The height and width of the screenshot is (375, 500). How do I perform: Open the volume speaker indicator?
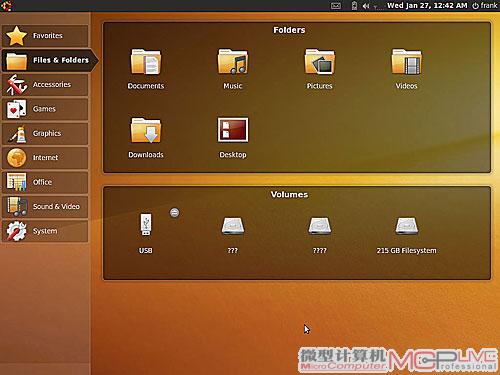366,6
